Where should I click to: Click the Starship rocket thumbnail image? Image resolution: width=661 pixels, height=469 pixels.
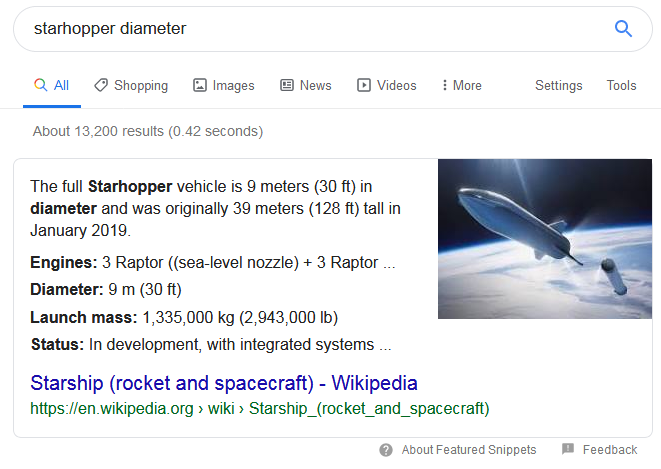(544, 239)
